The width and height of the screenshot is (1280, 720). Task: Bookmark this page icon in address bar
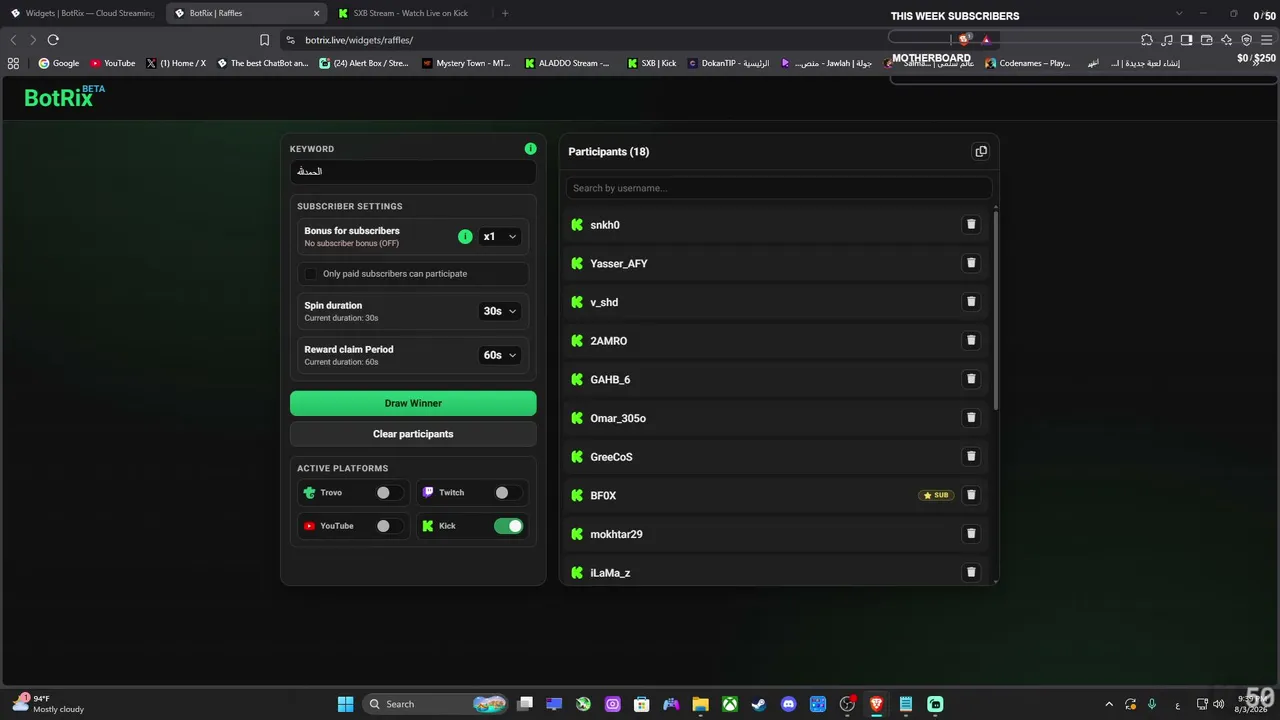tap(264, 40)
